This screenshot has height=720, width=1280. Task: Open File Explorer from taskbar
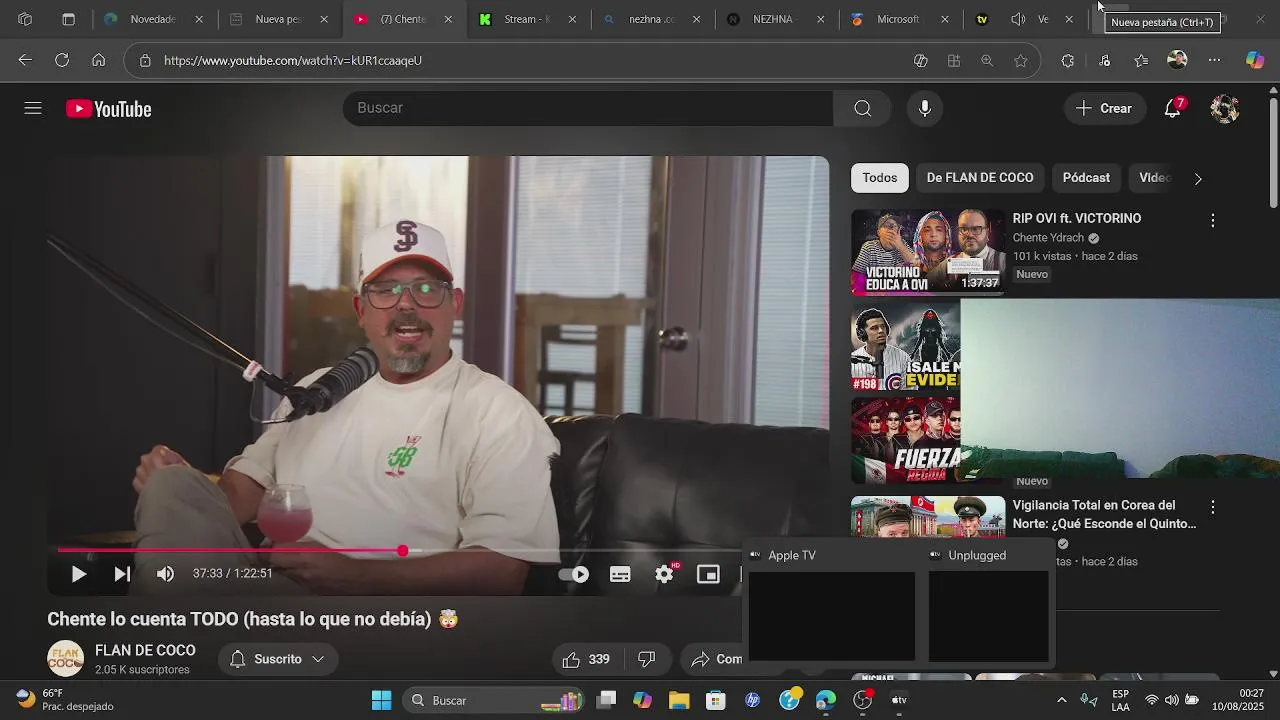[x=679, y=700]
